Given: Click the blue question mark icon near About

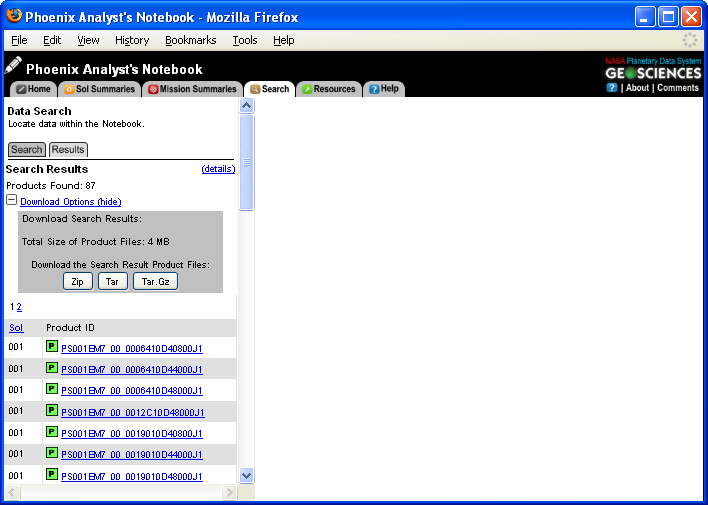Looking at the screenshot, I should point(612,88).
